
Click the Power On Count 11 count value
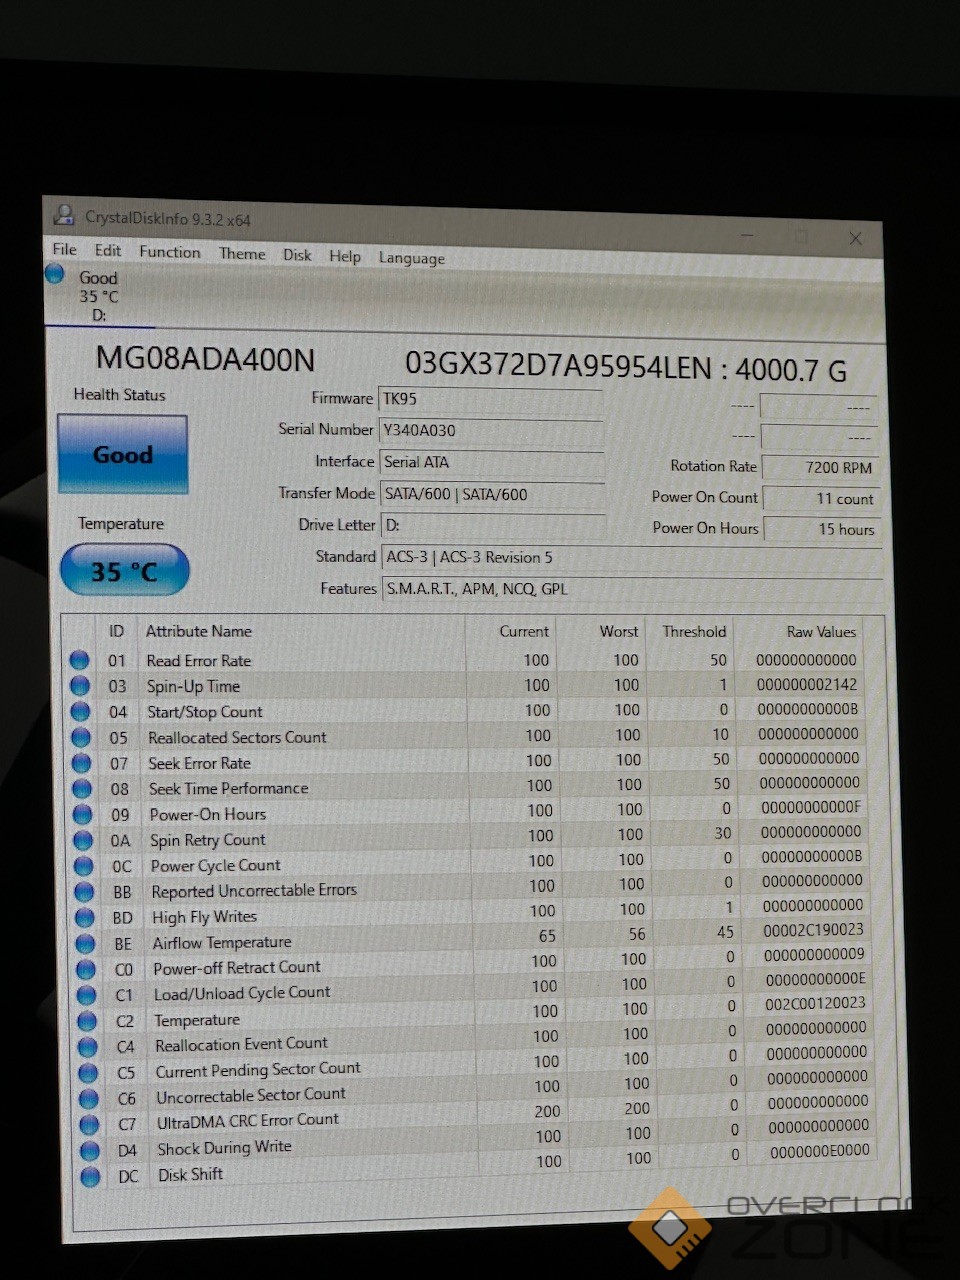pyautogui.click(x=820, y=498)
